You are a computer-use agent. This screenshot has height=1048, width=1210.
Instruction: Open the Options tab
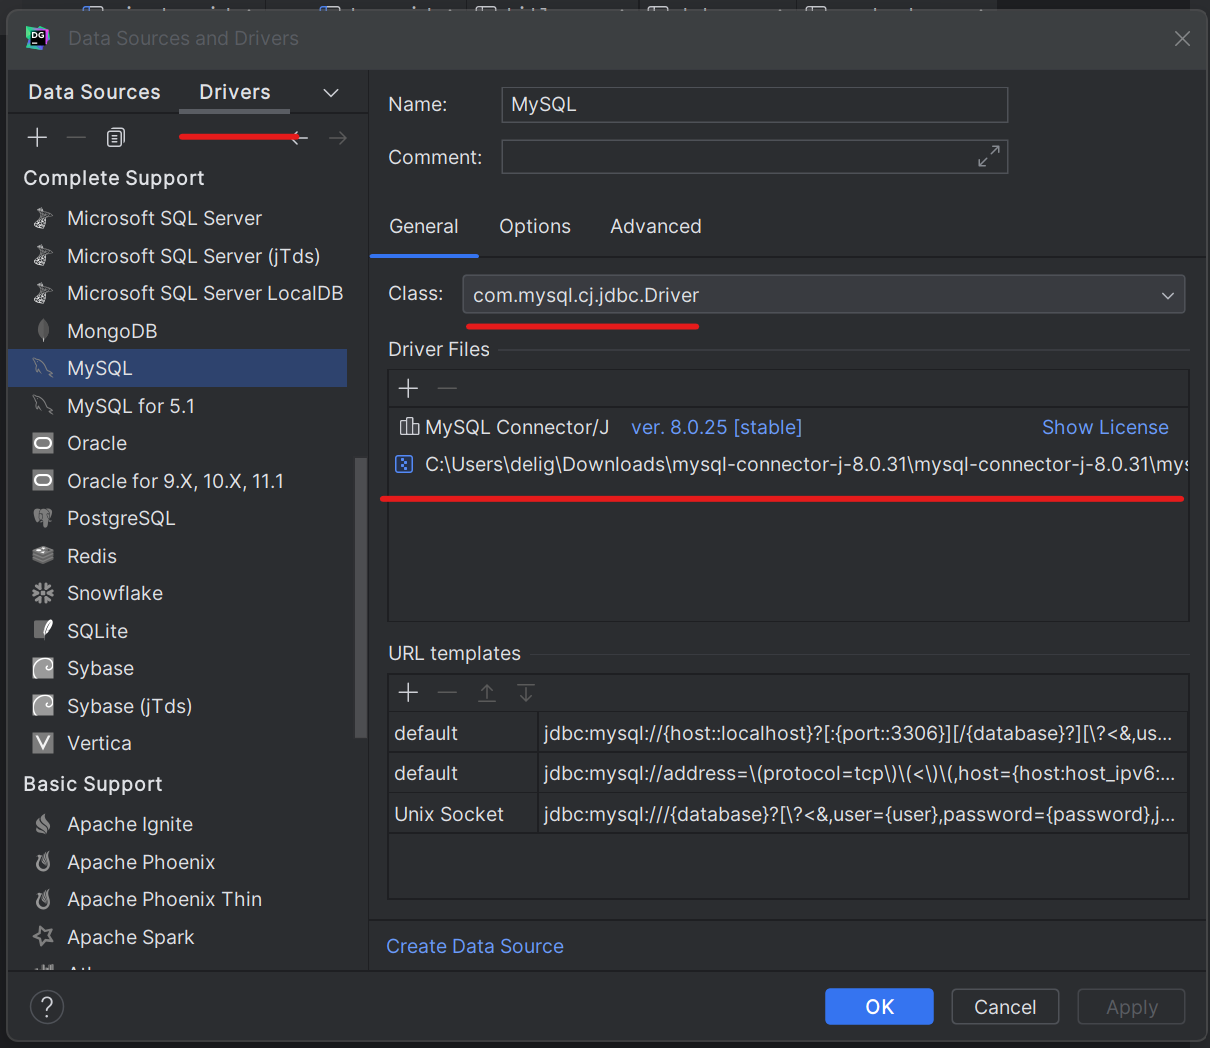[x=535, y=226]
